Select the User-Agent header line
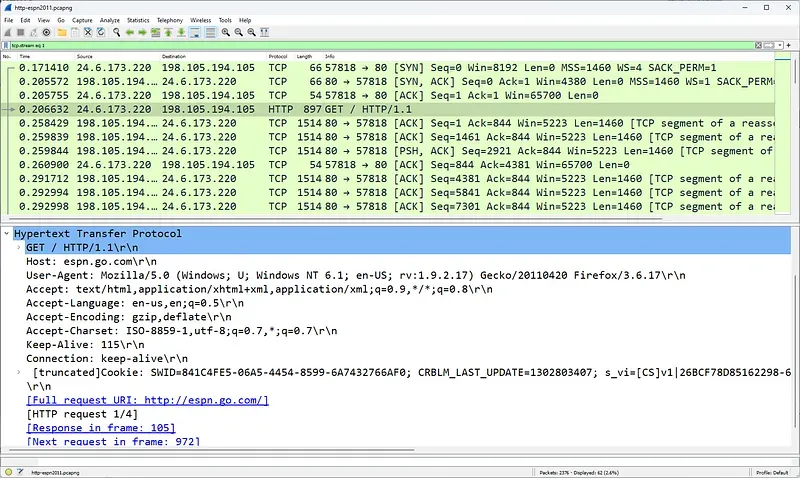The image size is (800, 478). coord(356,275)
